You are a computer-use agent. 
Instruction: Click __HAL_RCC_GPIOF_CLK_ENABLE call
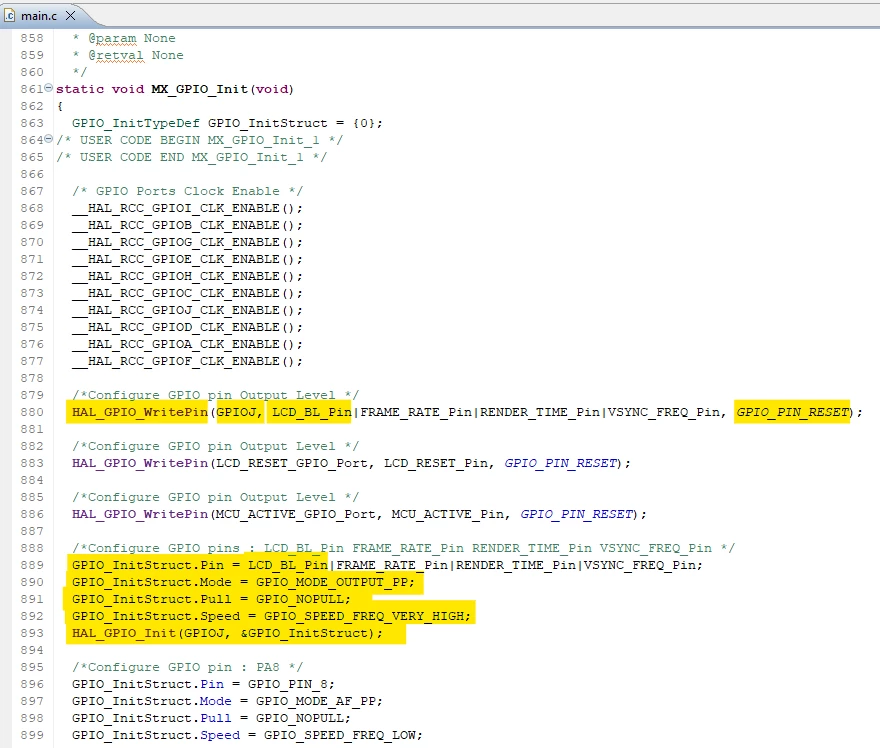(x=187, y=361)
